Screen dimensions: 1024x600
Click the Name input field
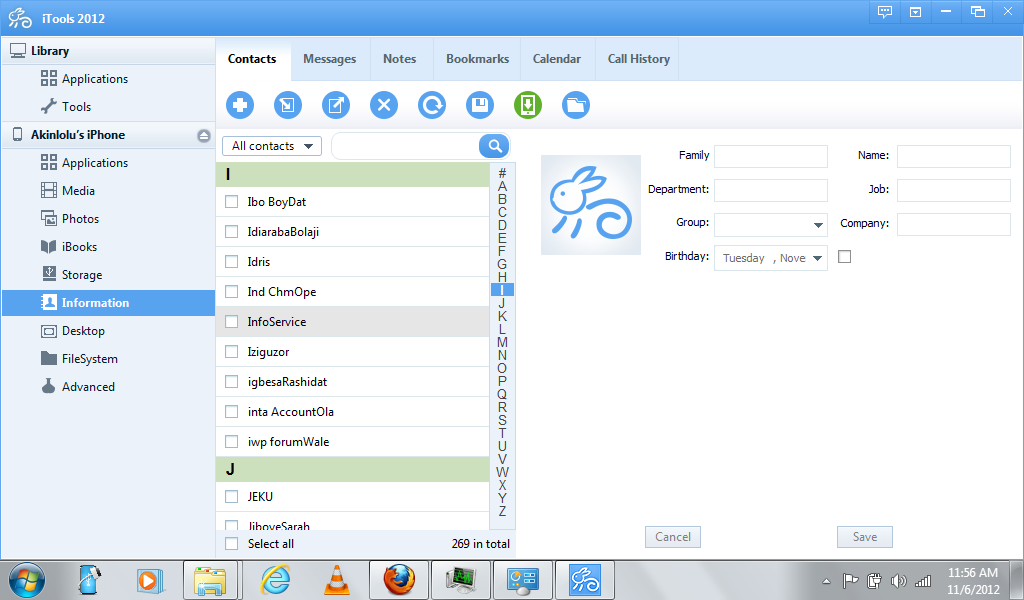(953, 157)
